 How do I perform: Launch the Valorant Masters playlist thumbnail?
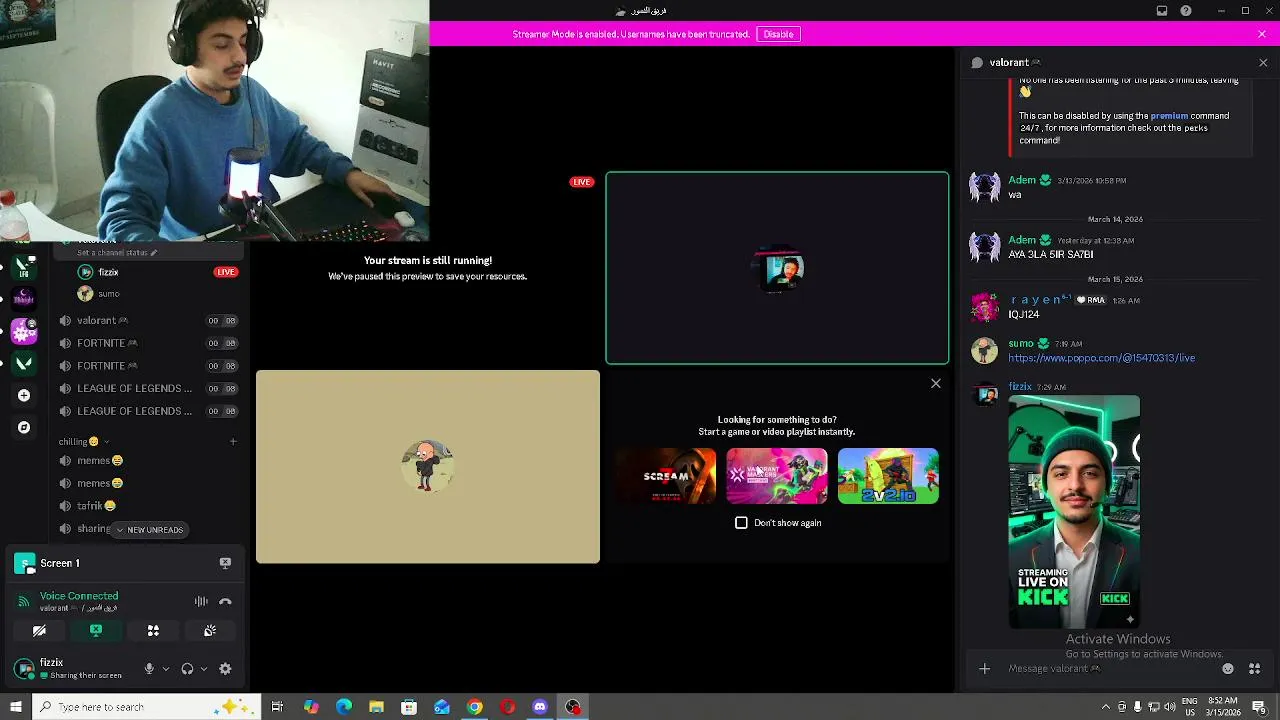tap(777, 476)
